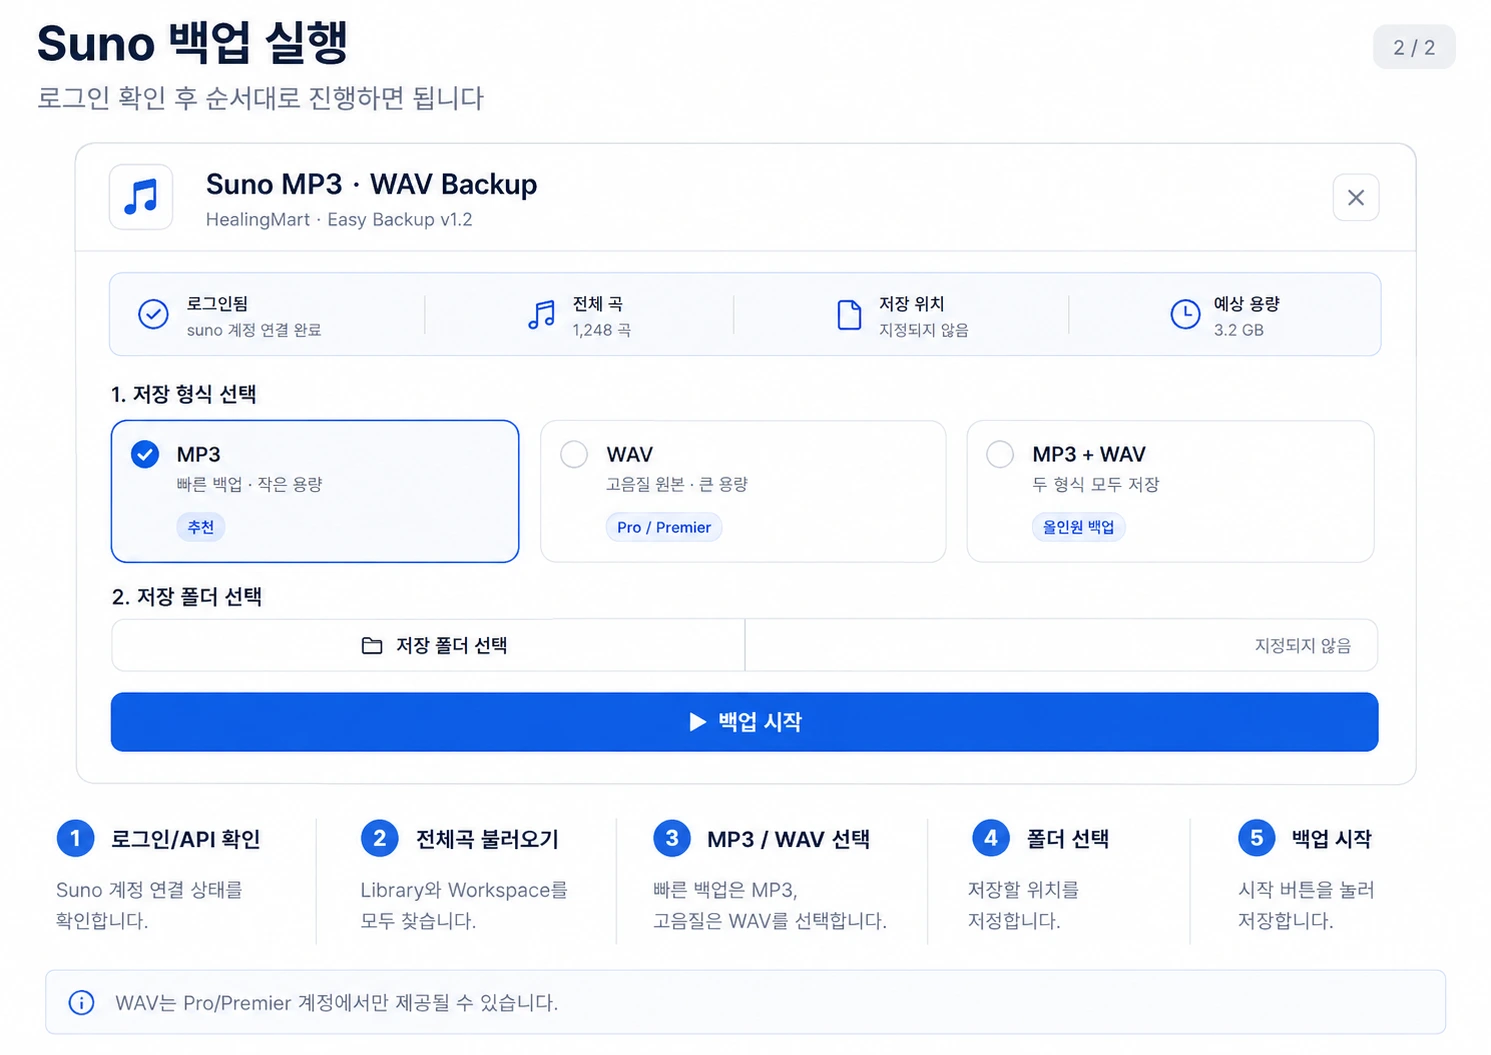Click the Pro / Premier badge
The width and height of the screenshot is (1491, 1055).
click(x=664, y=527)
